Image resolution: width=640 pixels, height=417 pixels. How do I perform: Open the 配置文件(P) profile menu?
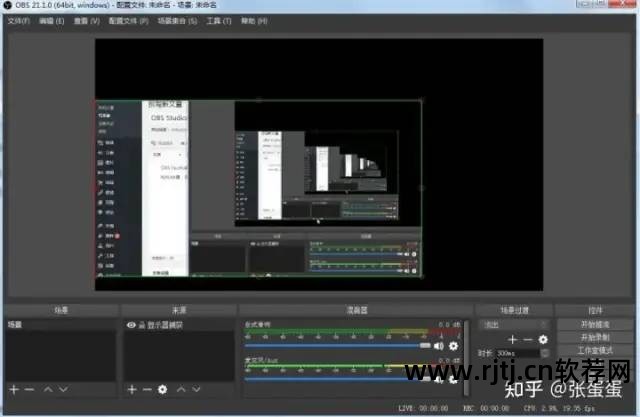click(129, 21)
